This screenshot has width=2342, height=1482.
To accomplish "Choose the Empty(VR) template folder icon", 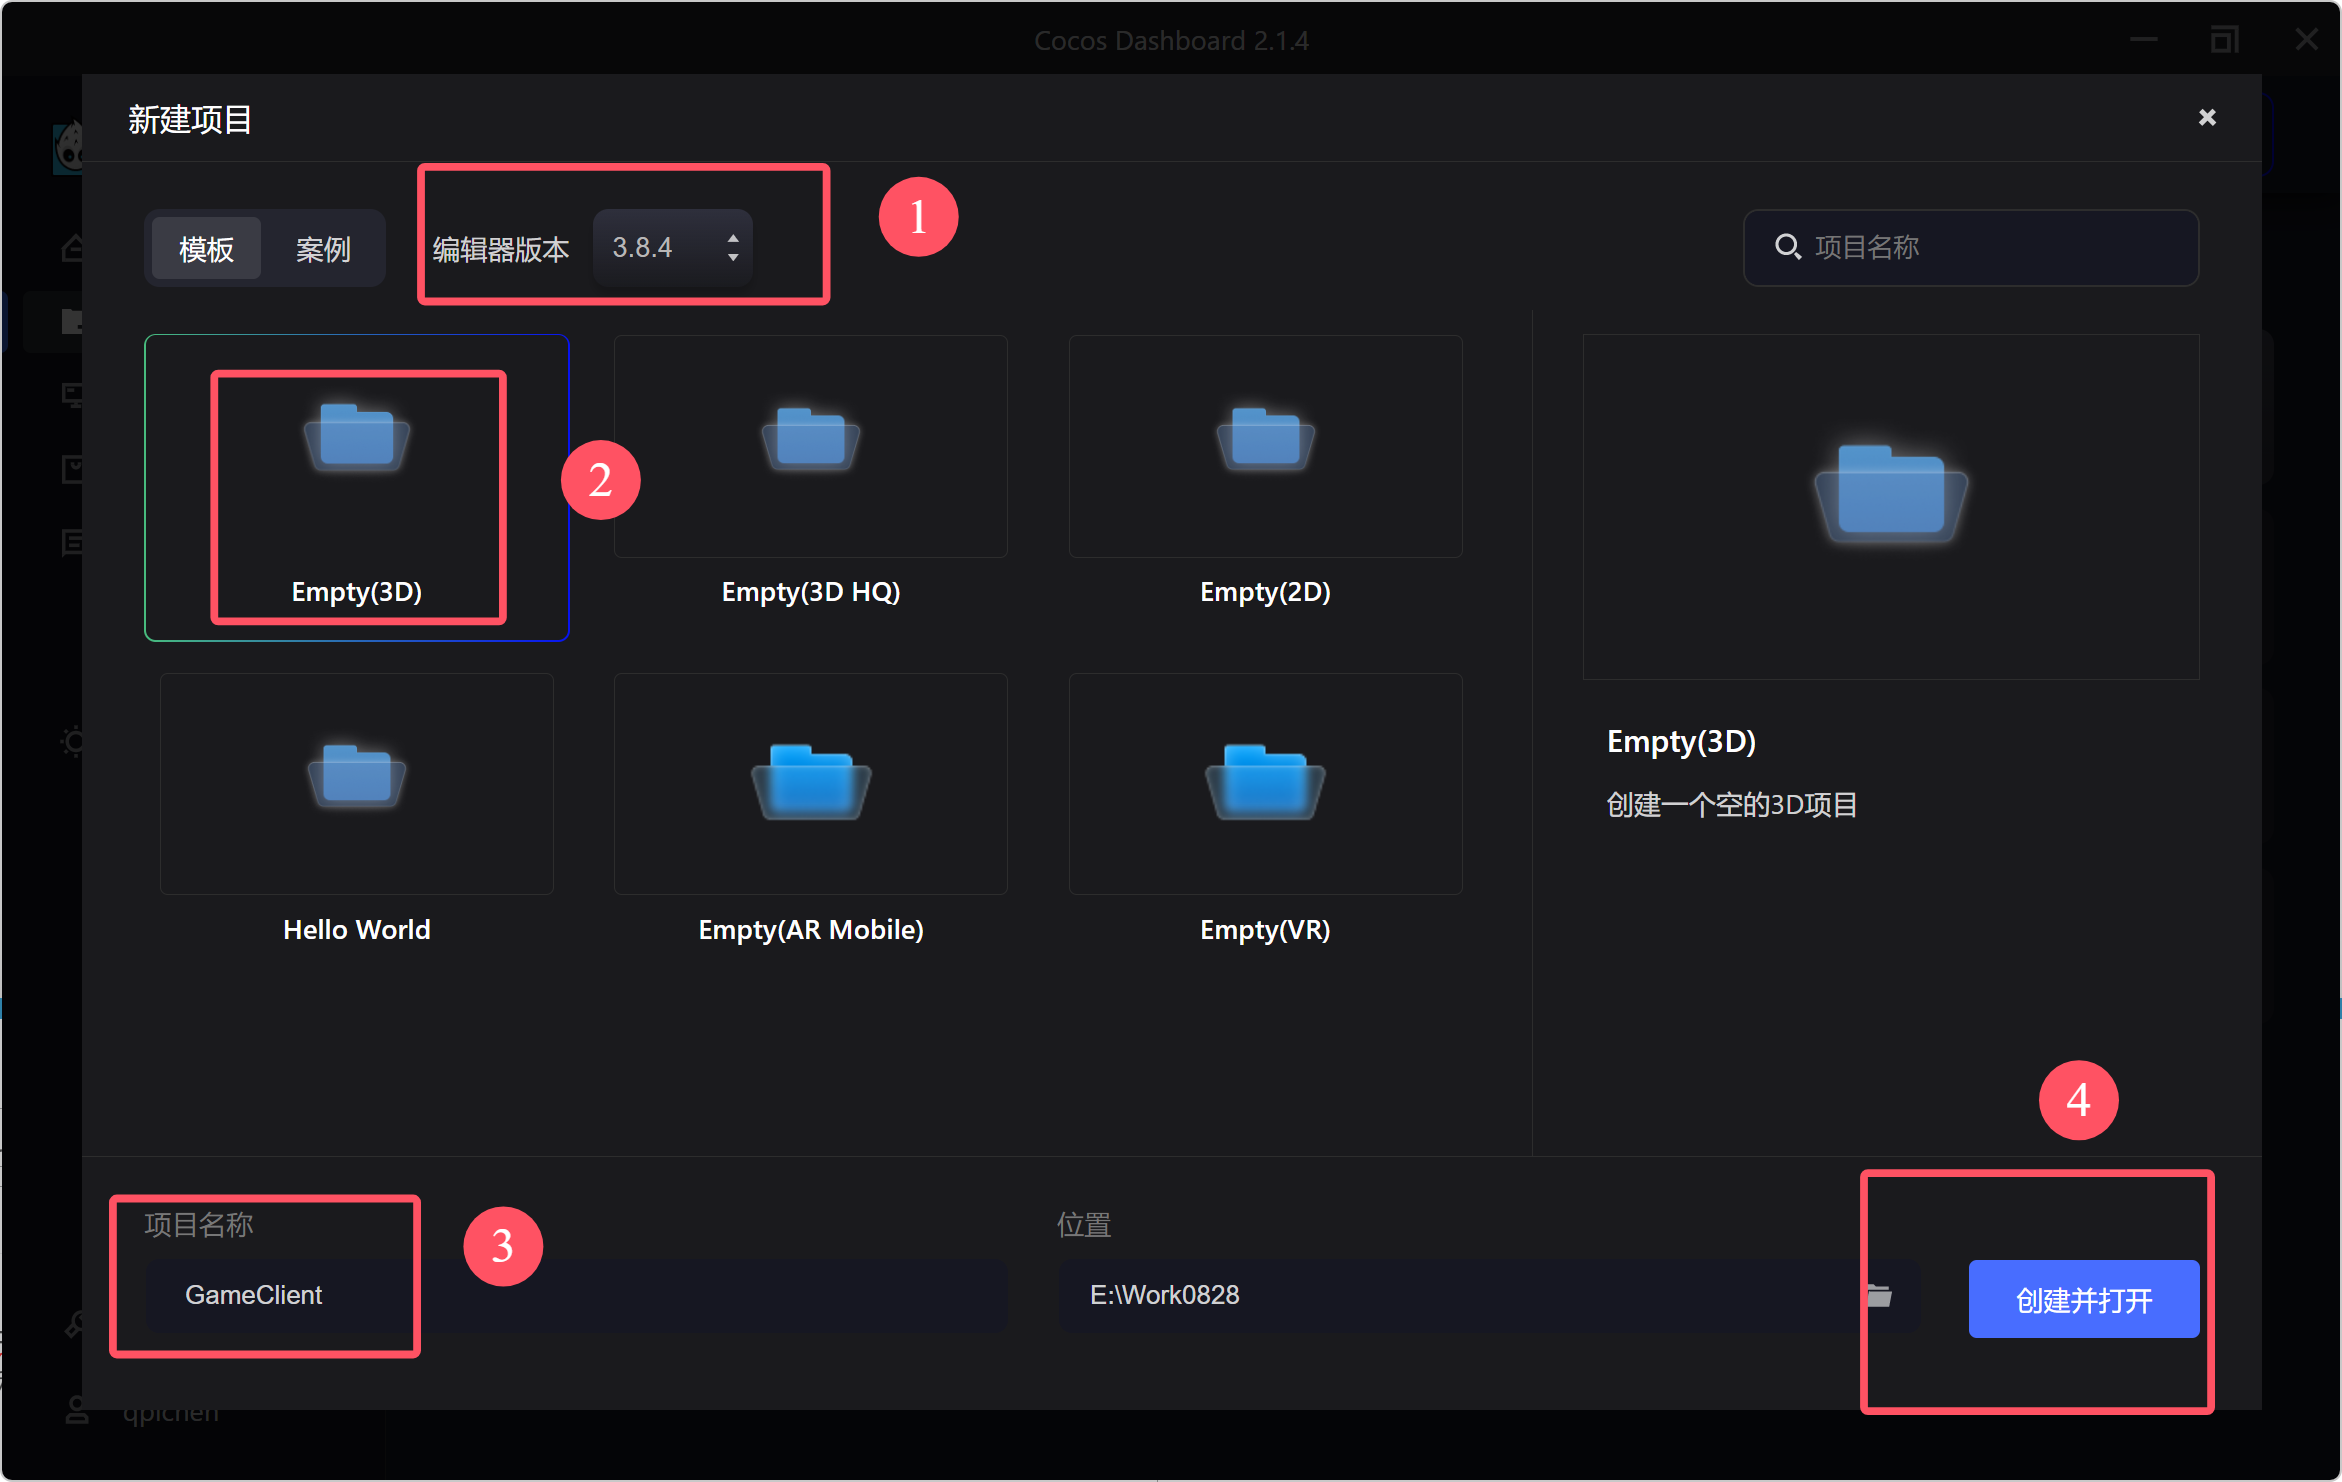I will pyautogui.click(x=1265, y=781).
